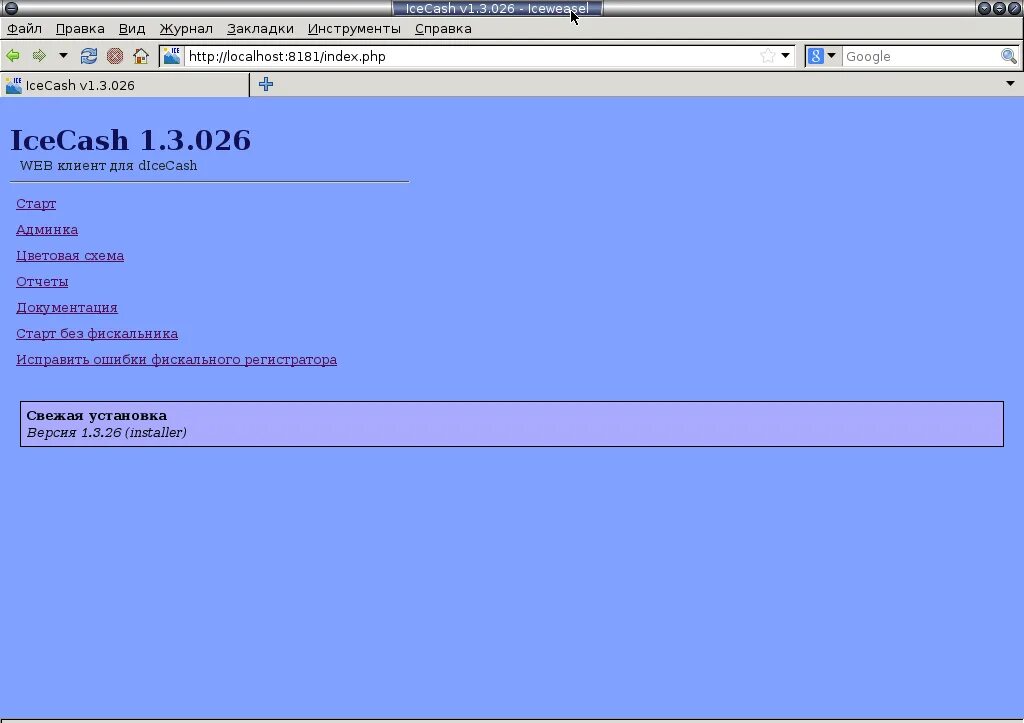1024x723 pixels.
Task: Open the search engine selector dropdown
Action: tap(822, 56)
